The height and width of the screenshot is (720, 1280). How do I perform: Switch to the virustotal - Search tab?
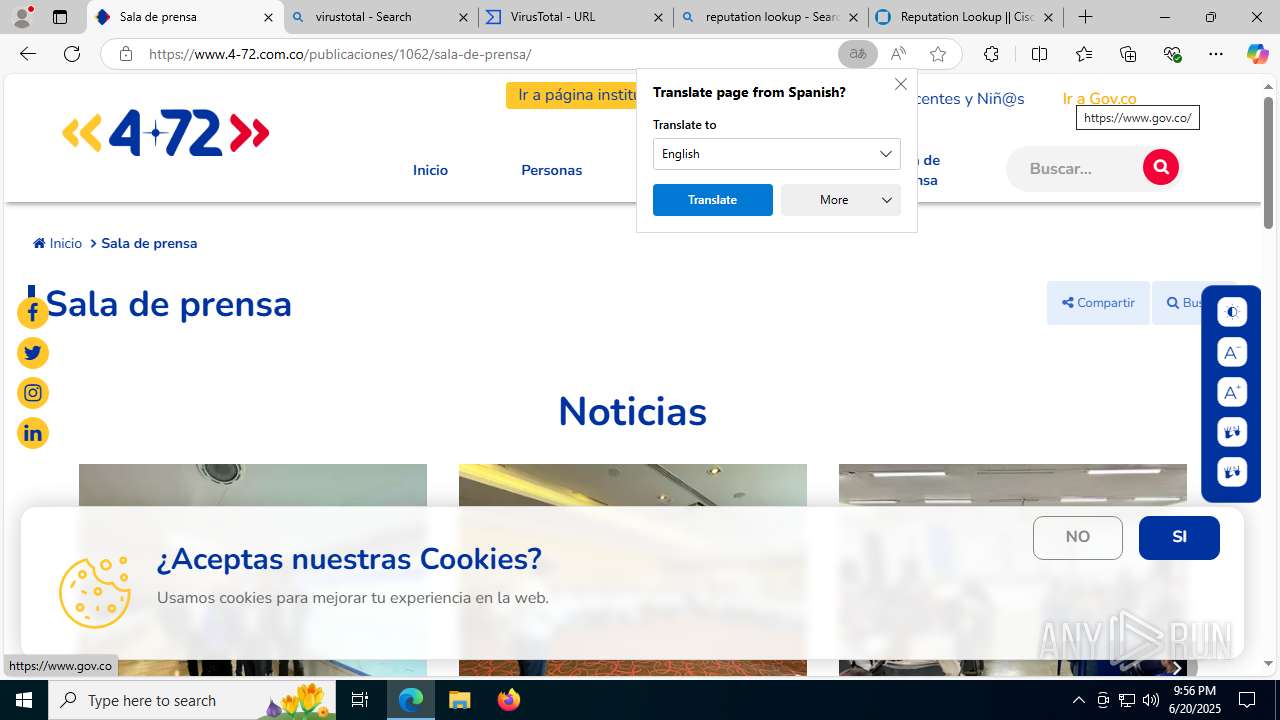click(x=380, y=17)
